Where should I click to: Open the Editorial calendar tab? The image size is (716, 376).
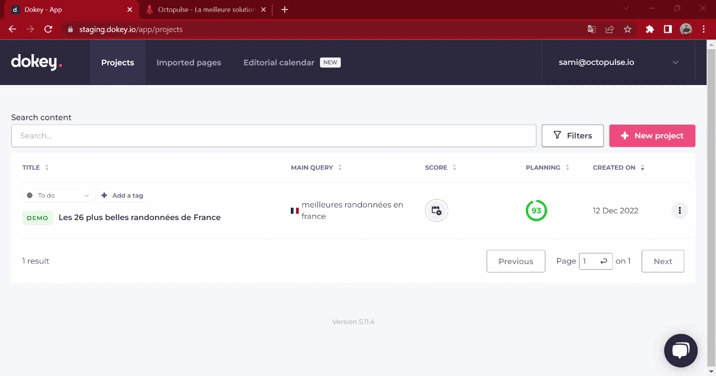pyautogui.click(x=279, y=63)
